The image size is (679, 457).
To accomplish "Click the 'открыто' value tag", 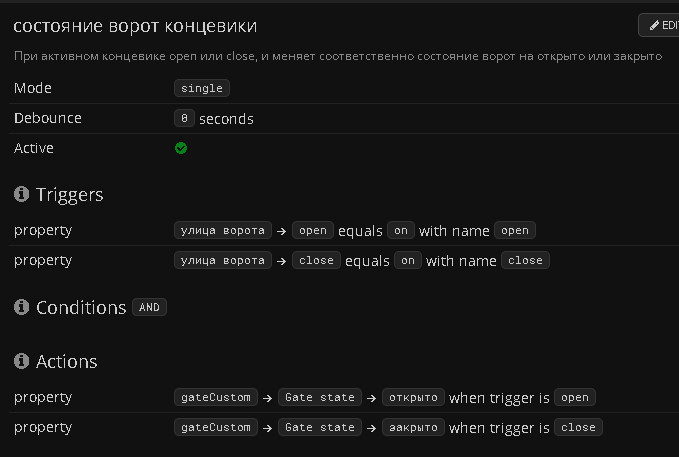I will 413,397.
